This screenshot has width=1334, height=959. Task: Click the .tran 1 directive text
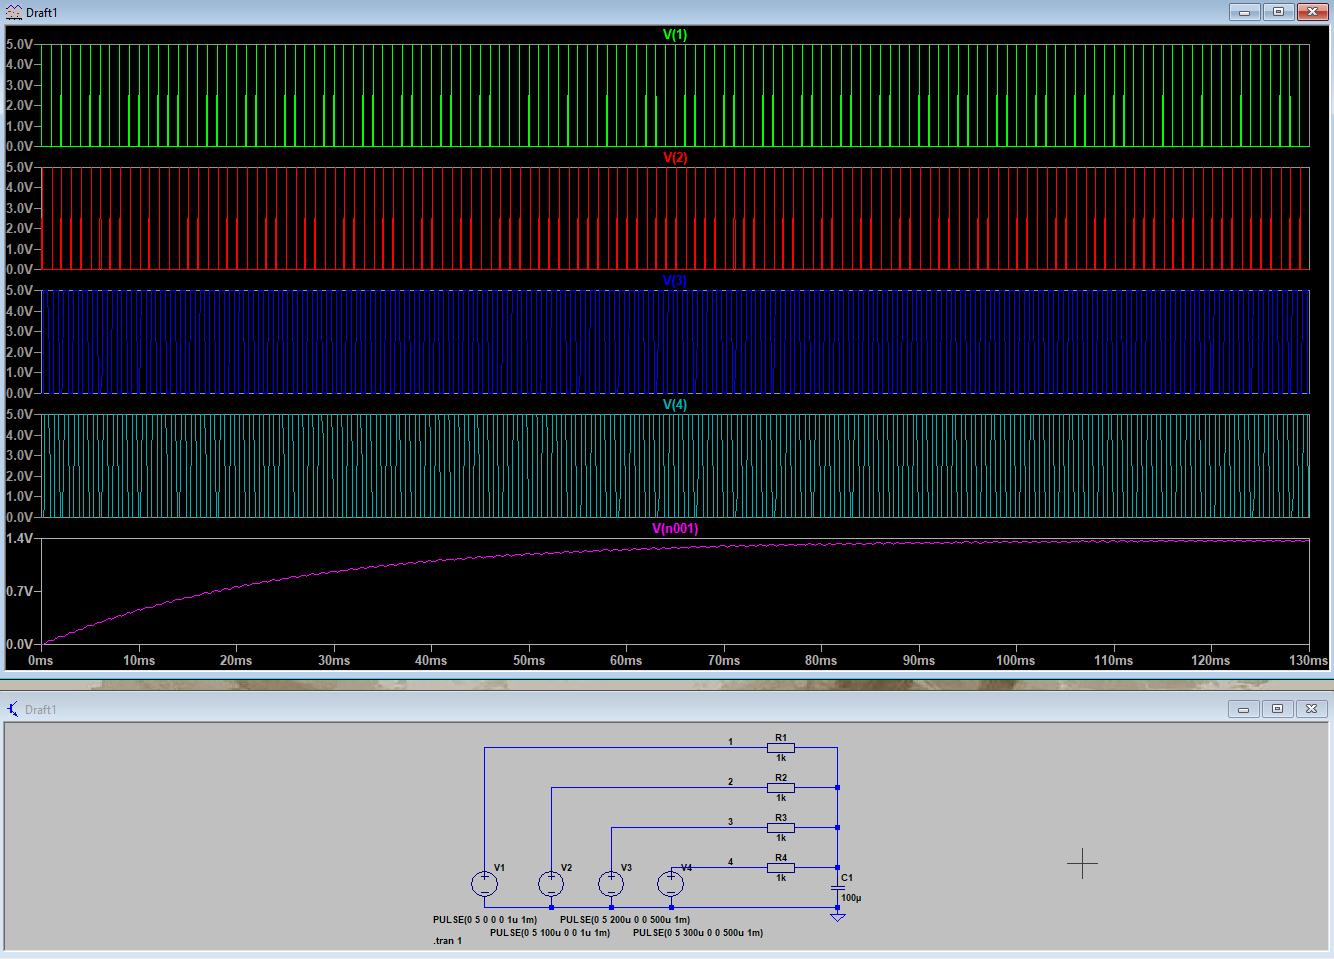pyautogui.click(x=448, y=941)
